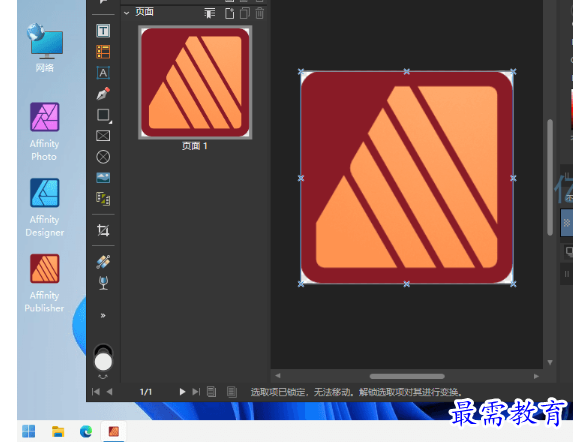573x445 pixels.
Task: Select the Picture Frame Rectangle tool
Action: coord(103,136)
